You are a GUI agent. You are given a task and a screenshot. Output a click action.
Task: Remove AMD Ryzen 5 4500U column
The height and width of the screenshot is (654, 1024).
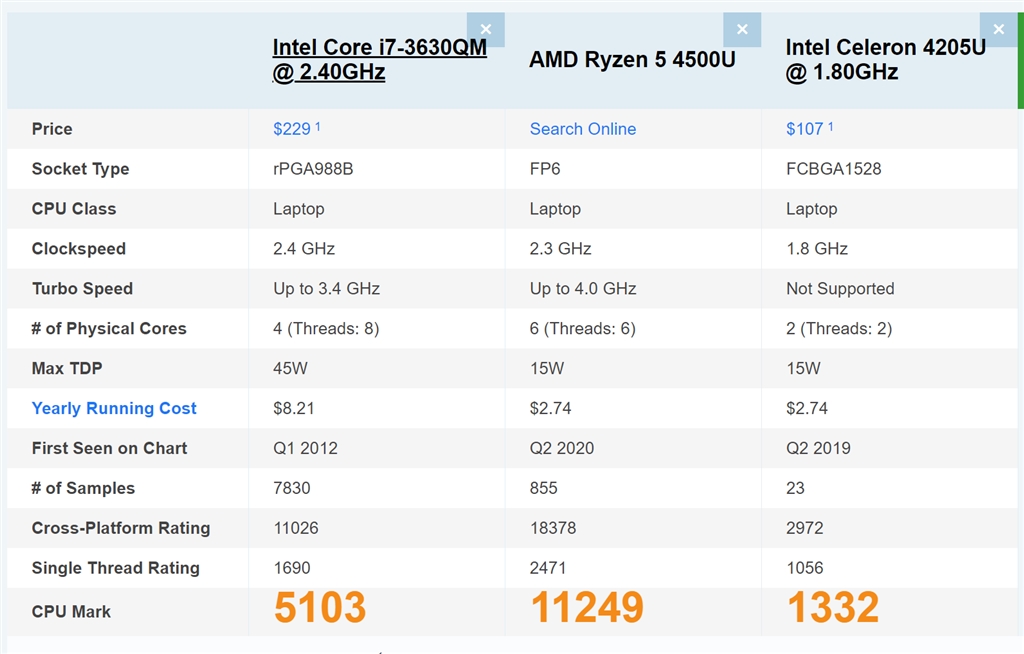(x=742, y=29)
